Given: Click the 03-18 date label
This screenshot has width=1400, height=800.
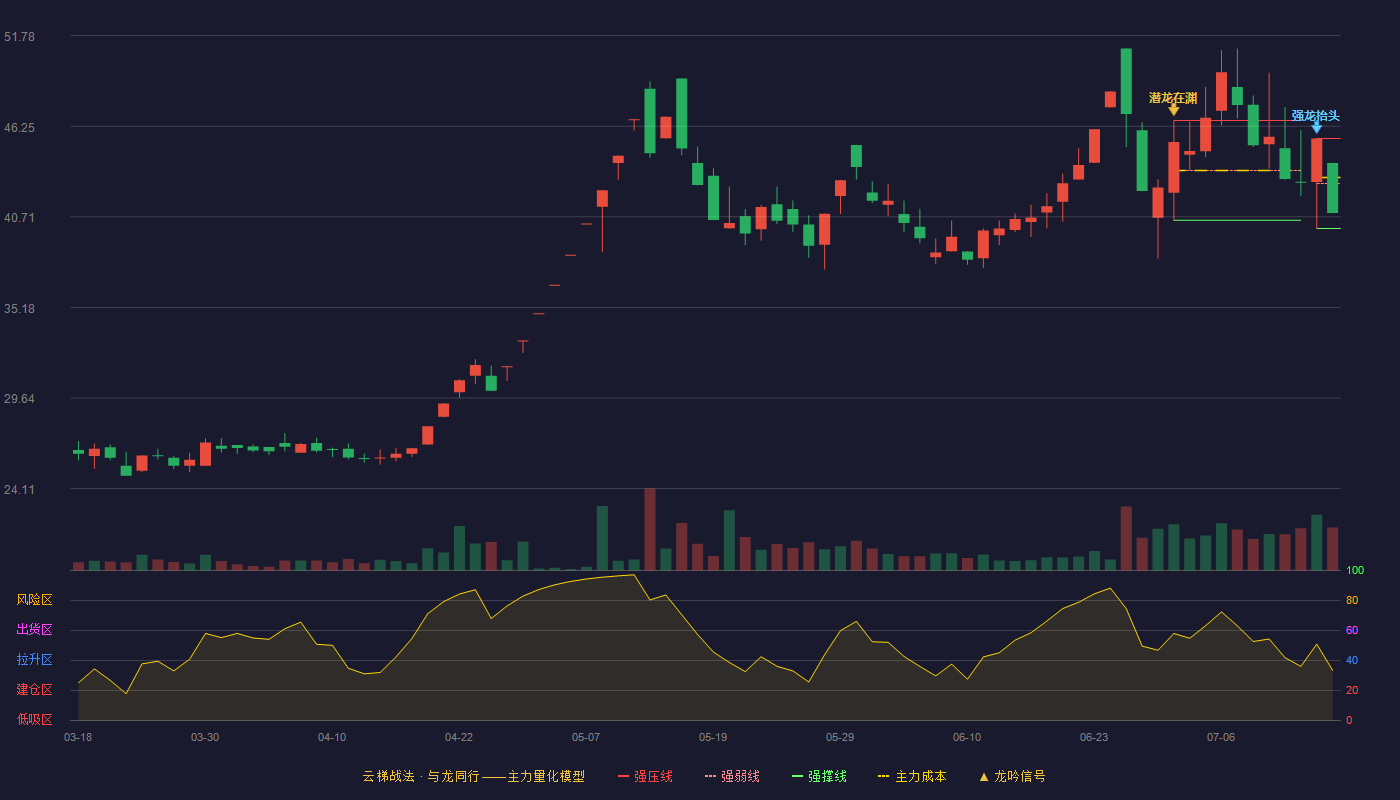Looking at the screenshot, I should click(x=78, y=737).
